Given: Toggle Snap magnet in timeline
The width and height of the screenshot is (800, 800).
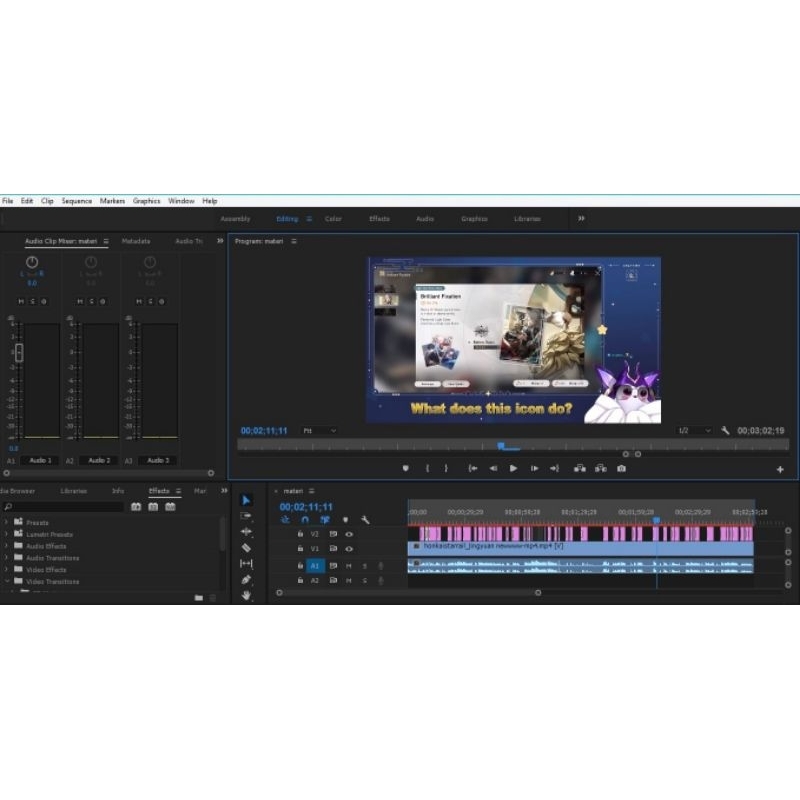Looking at the screenshot, I should pos(305,520).
